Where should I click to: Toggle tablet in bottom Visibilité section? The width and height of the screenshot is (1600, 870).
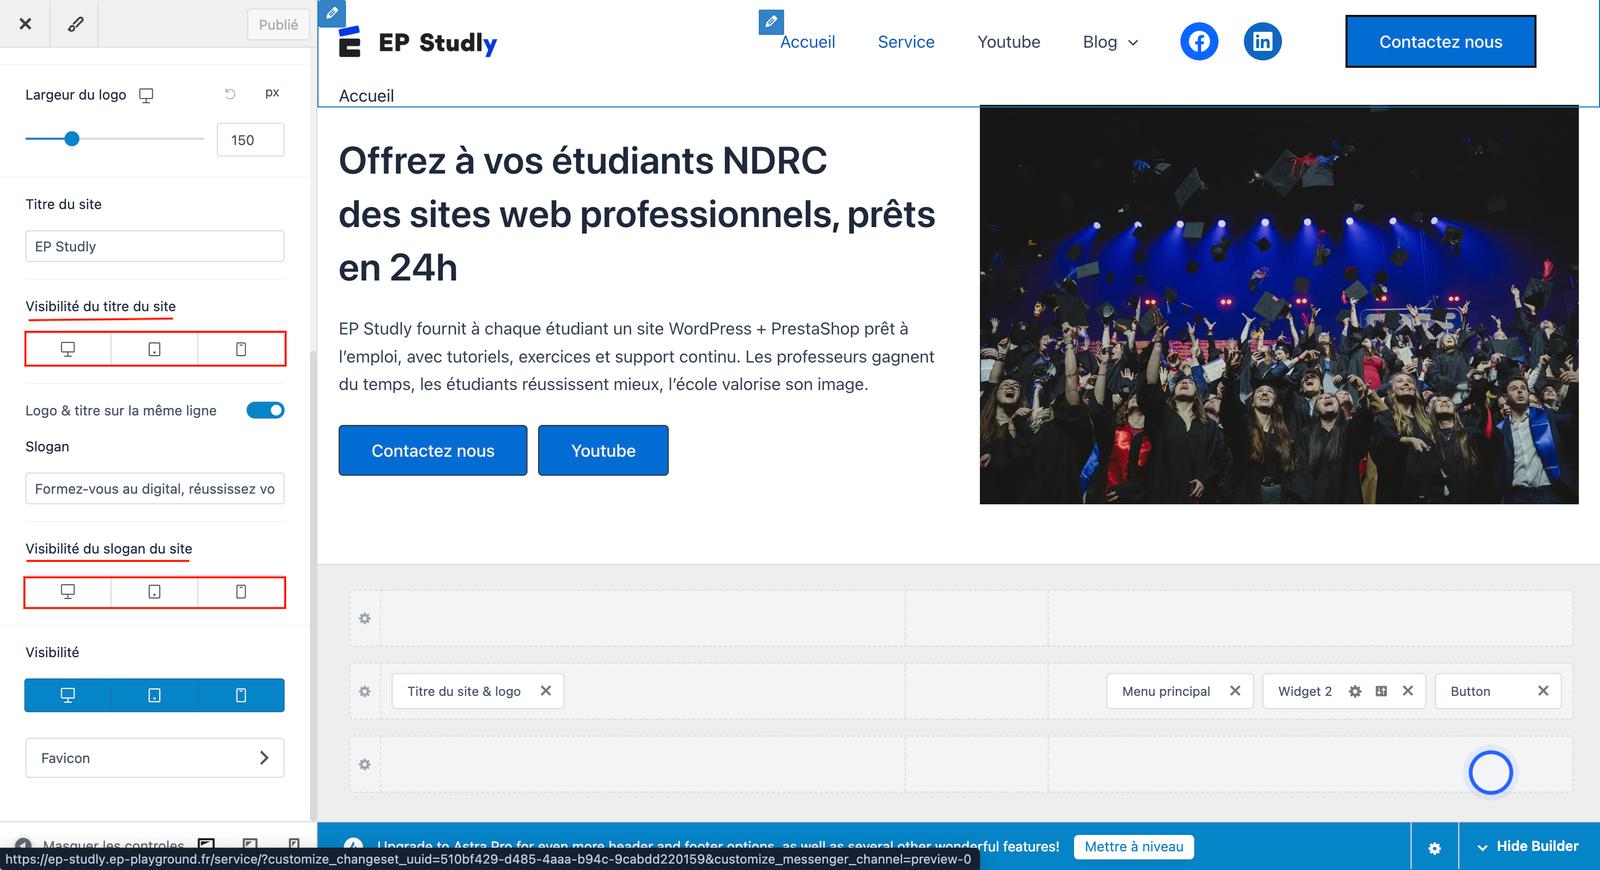154,695
